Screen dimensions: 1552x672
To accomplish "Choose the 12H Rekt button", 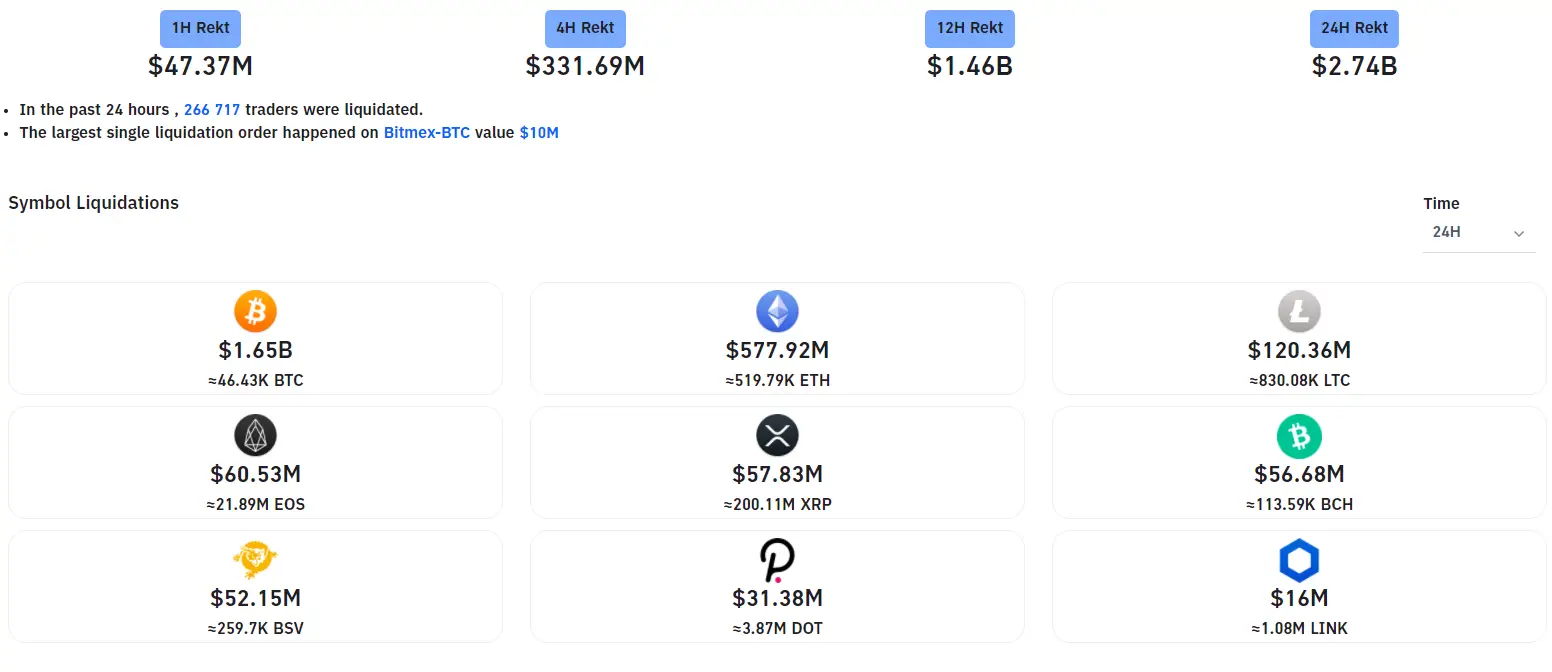I will [969, 28].
